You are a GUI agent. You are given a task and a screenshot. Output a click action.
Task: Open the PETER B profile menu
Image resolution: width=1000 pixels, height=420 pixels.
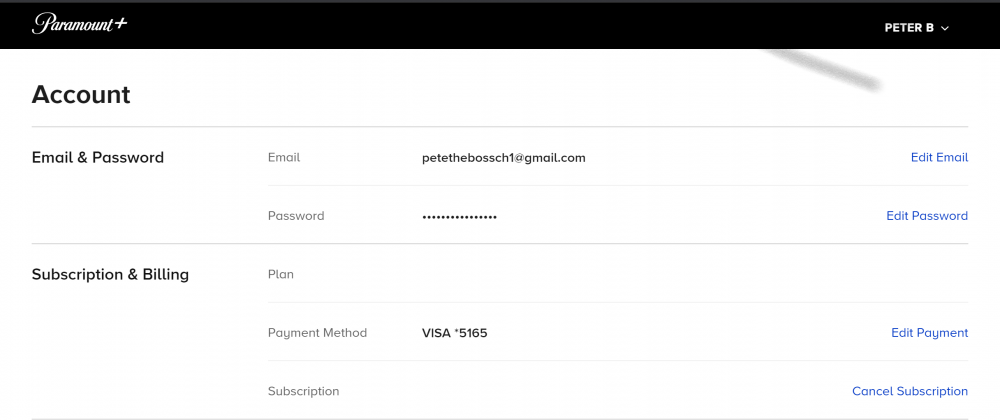point(909,28)
